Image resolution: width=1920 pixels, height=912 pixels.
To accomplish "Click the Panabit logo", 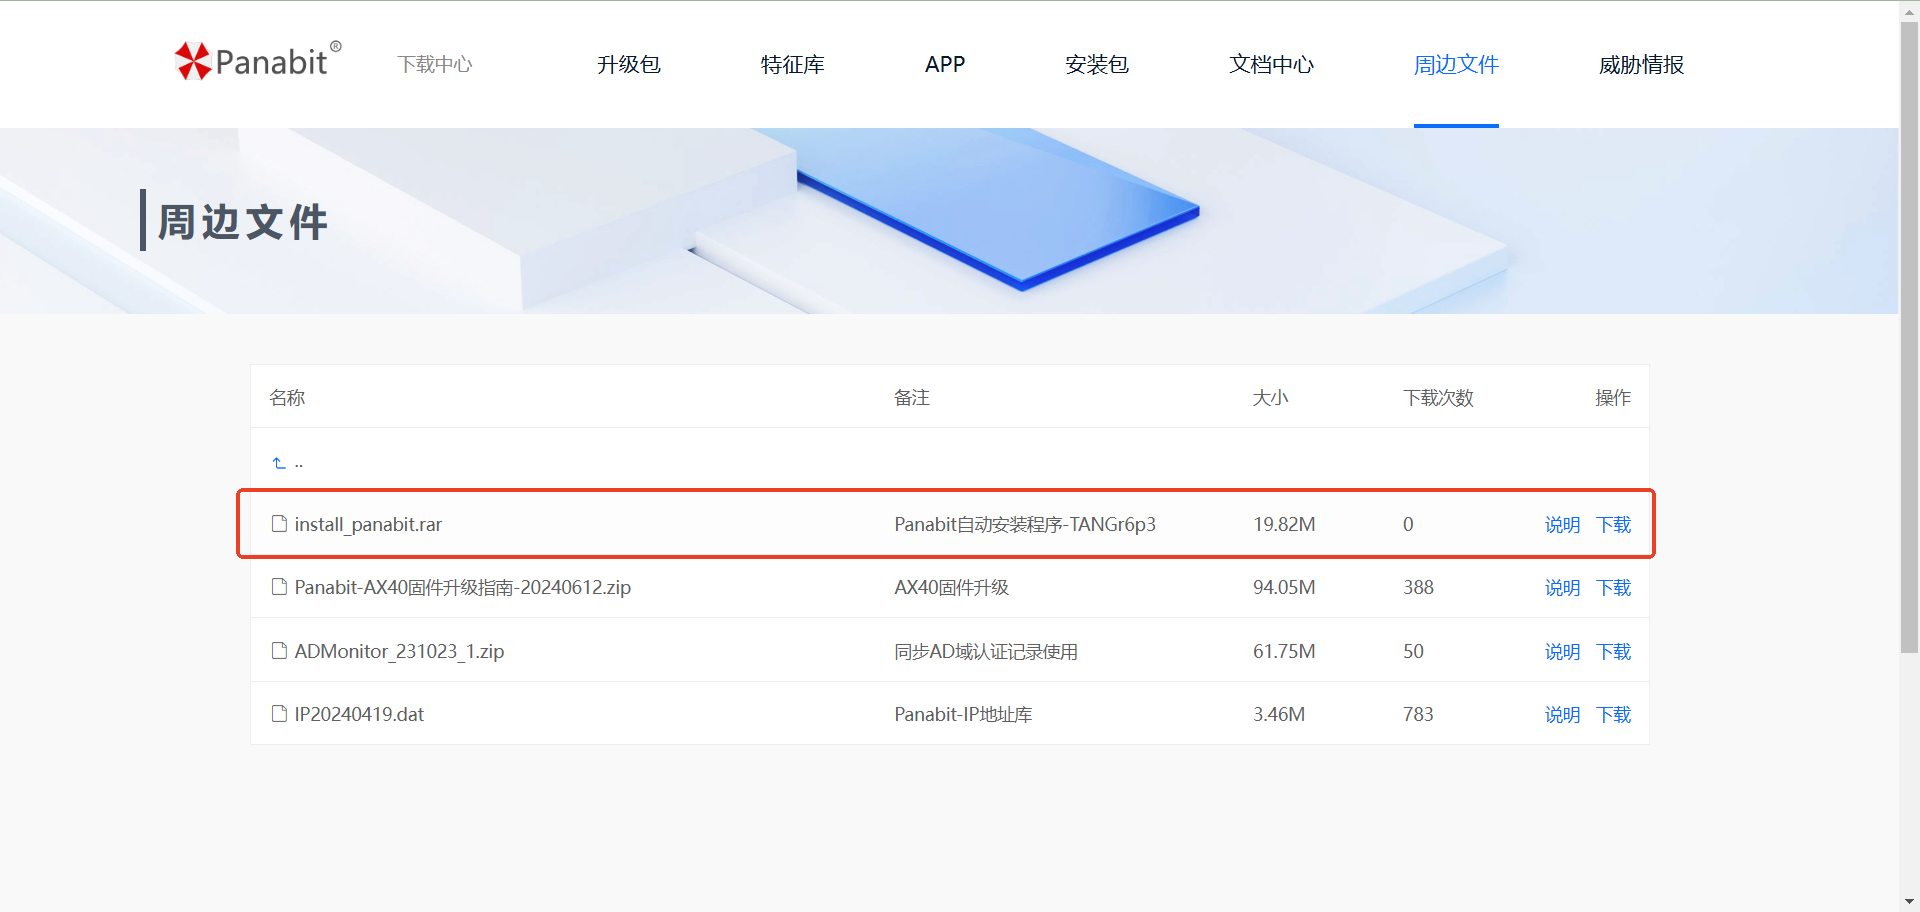I will click(256, 61).
